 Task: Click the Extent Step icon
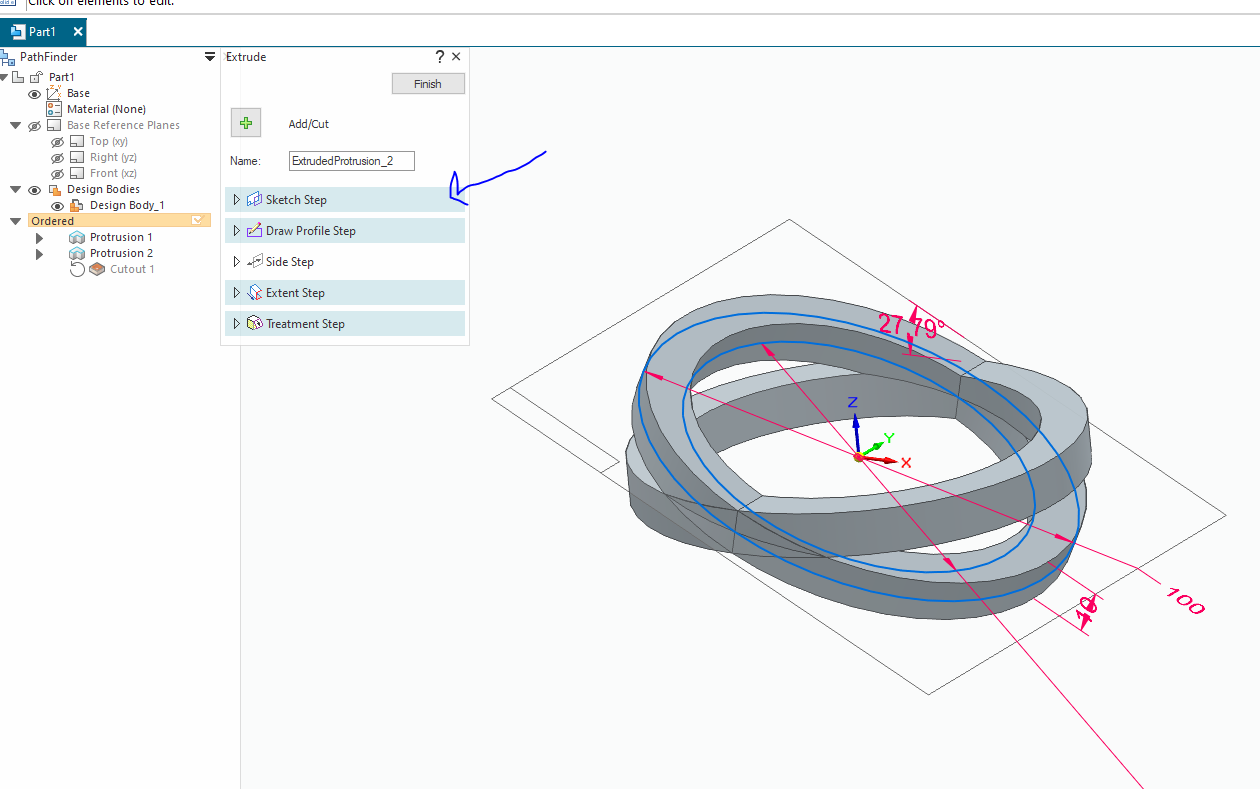[254, 293]
